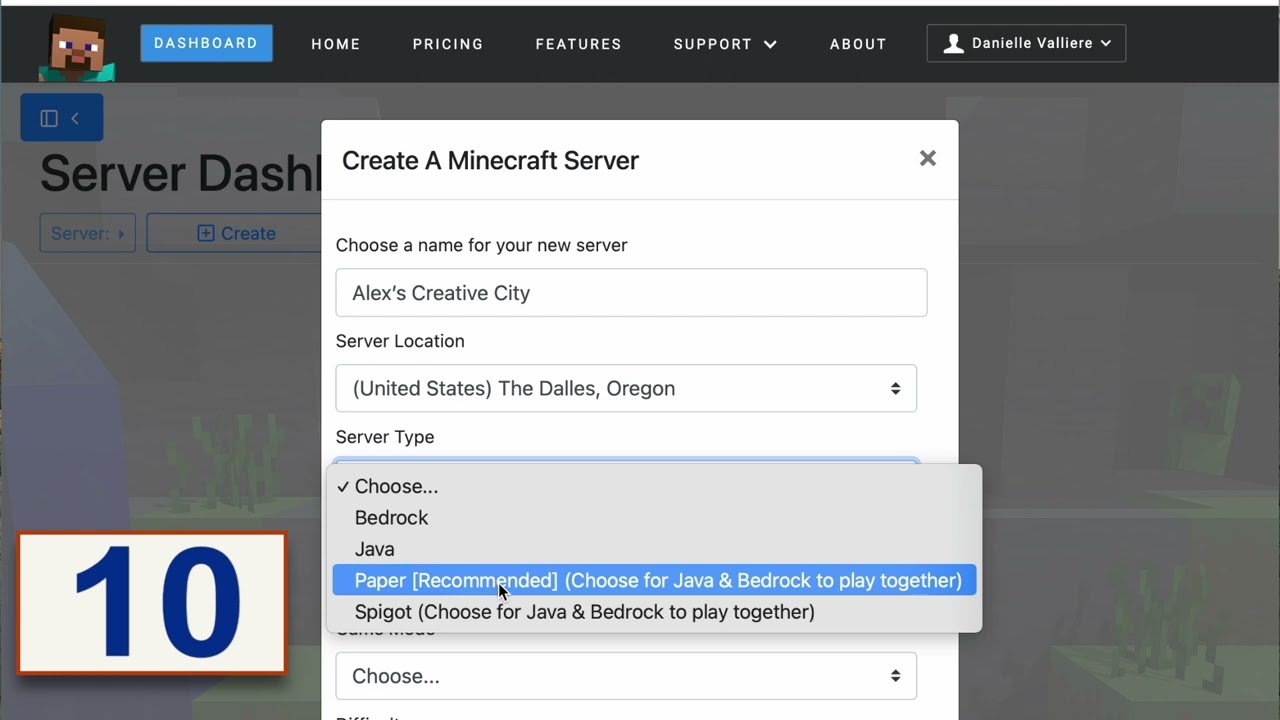This screenshot has height=720, width=1280.
Task: Click the server name input field
Action: point(631,293)
